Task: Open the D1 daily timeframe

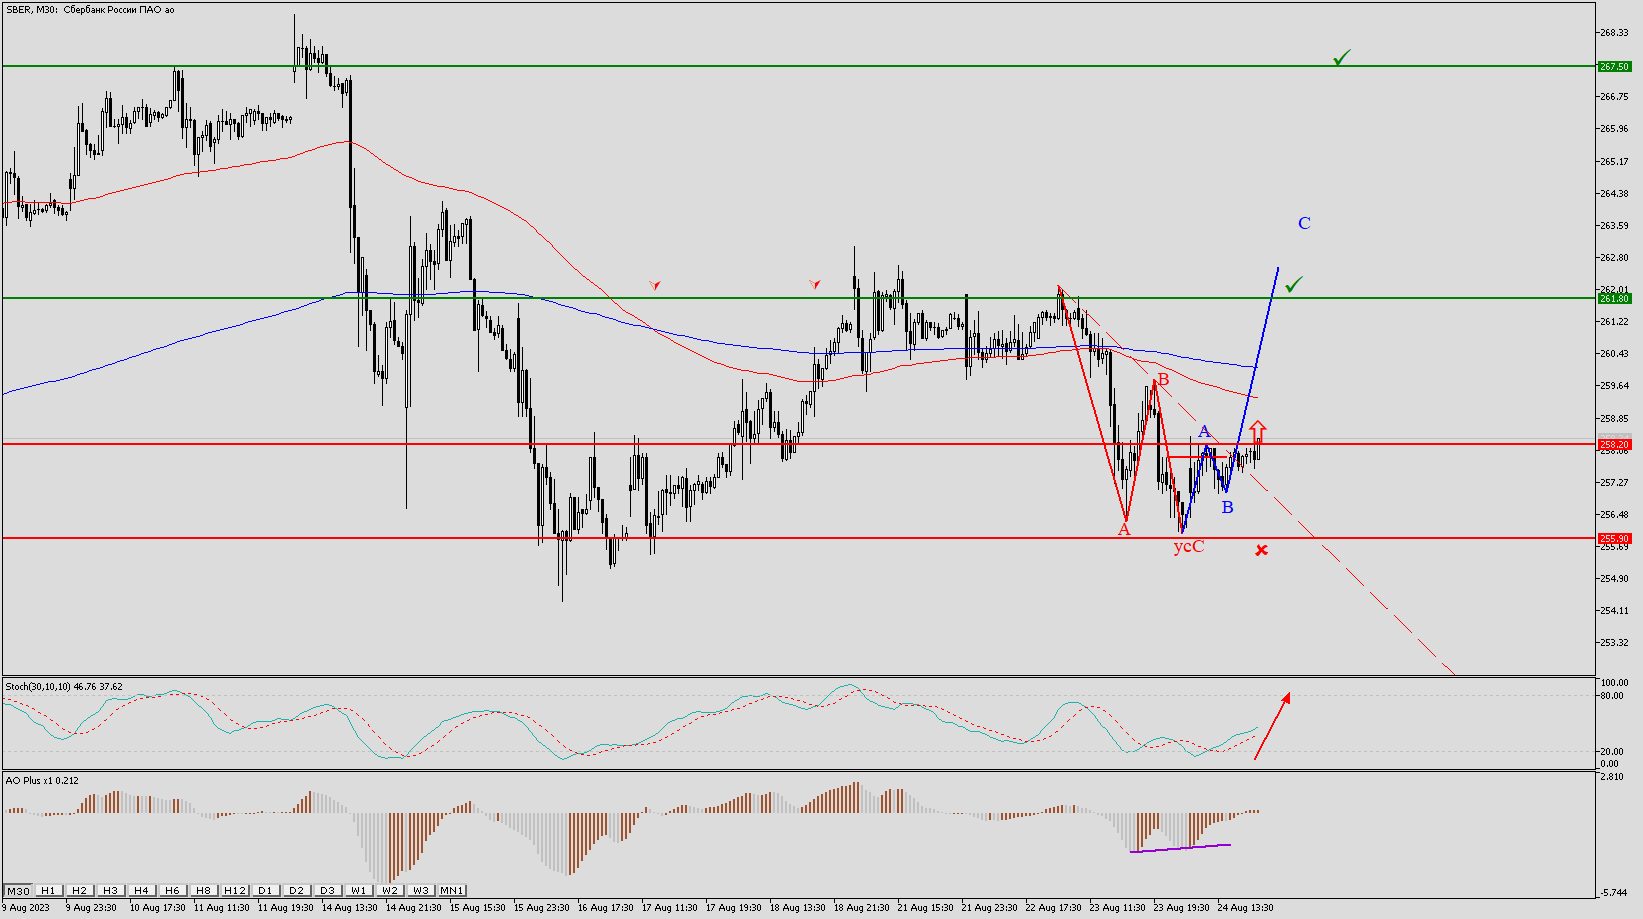Action: click(265, 890)
